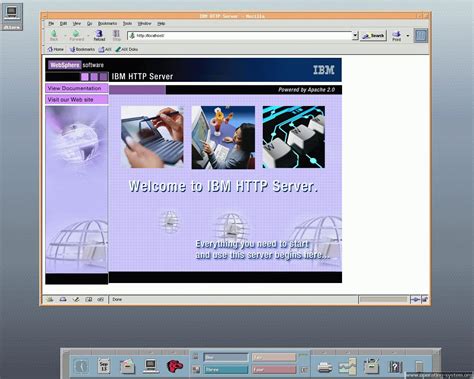This screenshot has width=474, height=379.
Task: Click the 'Powered by Apache 2.0' text
Action: pos(306,90)
